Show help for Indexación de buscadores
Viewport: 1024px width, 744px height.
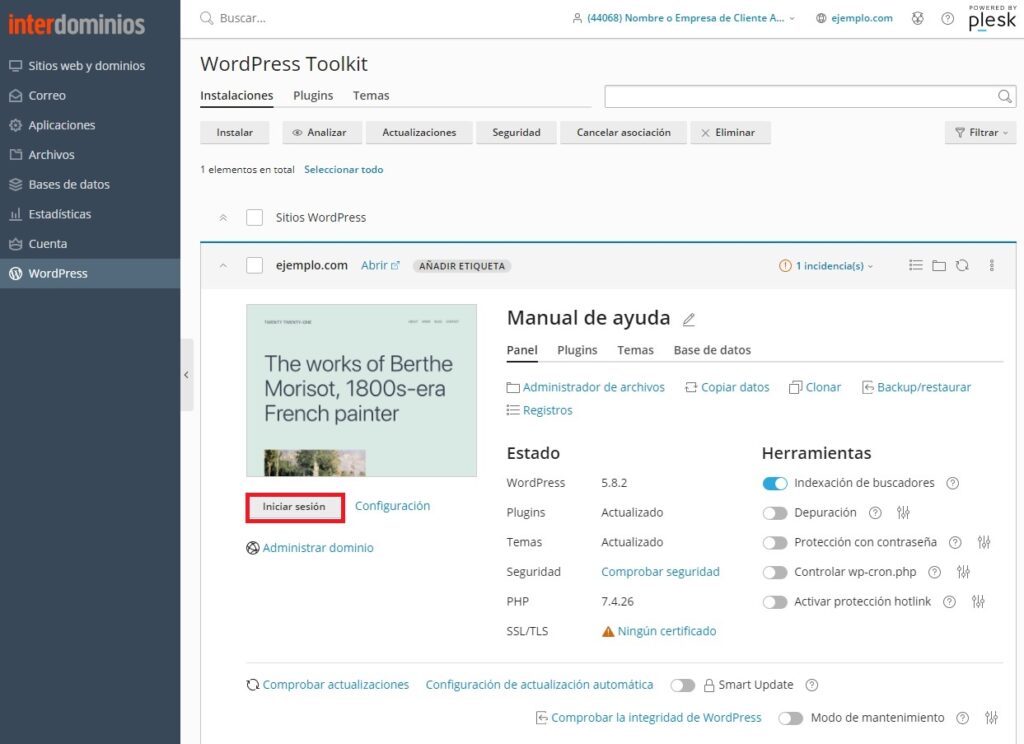953,483
